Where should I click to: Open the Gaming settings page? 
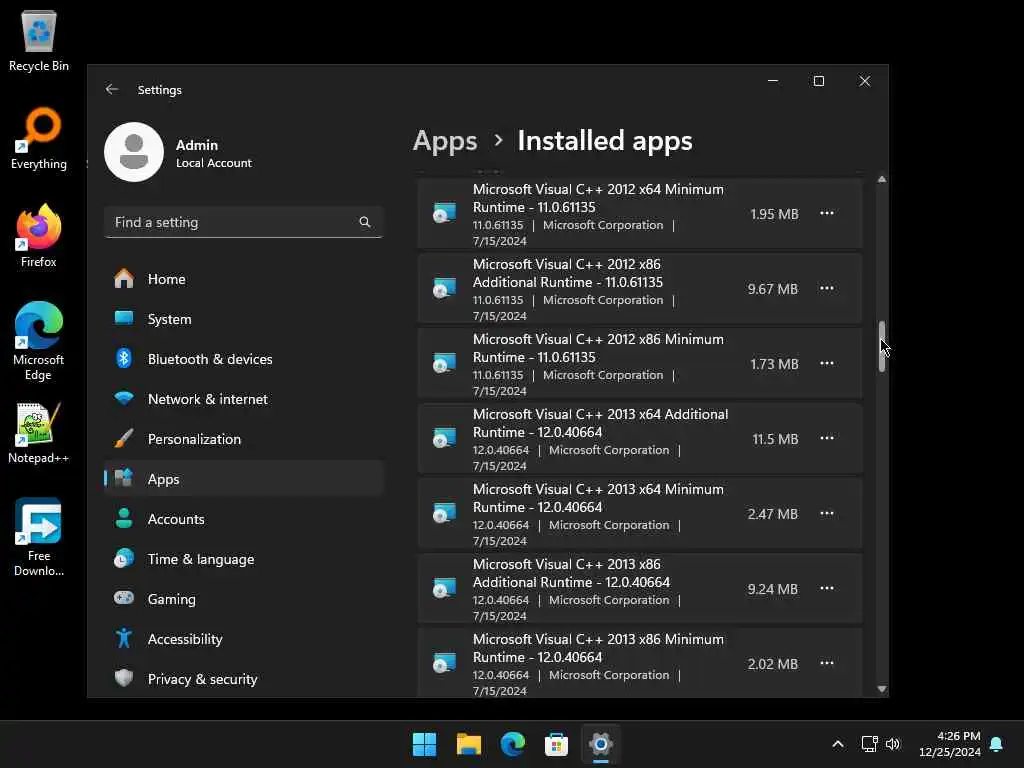tap(243, 599)
